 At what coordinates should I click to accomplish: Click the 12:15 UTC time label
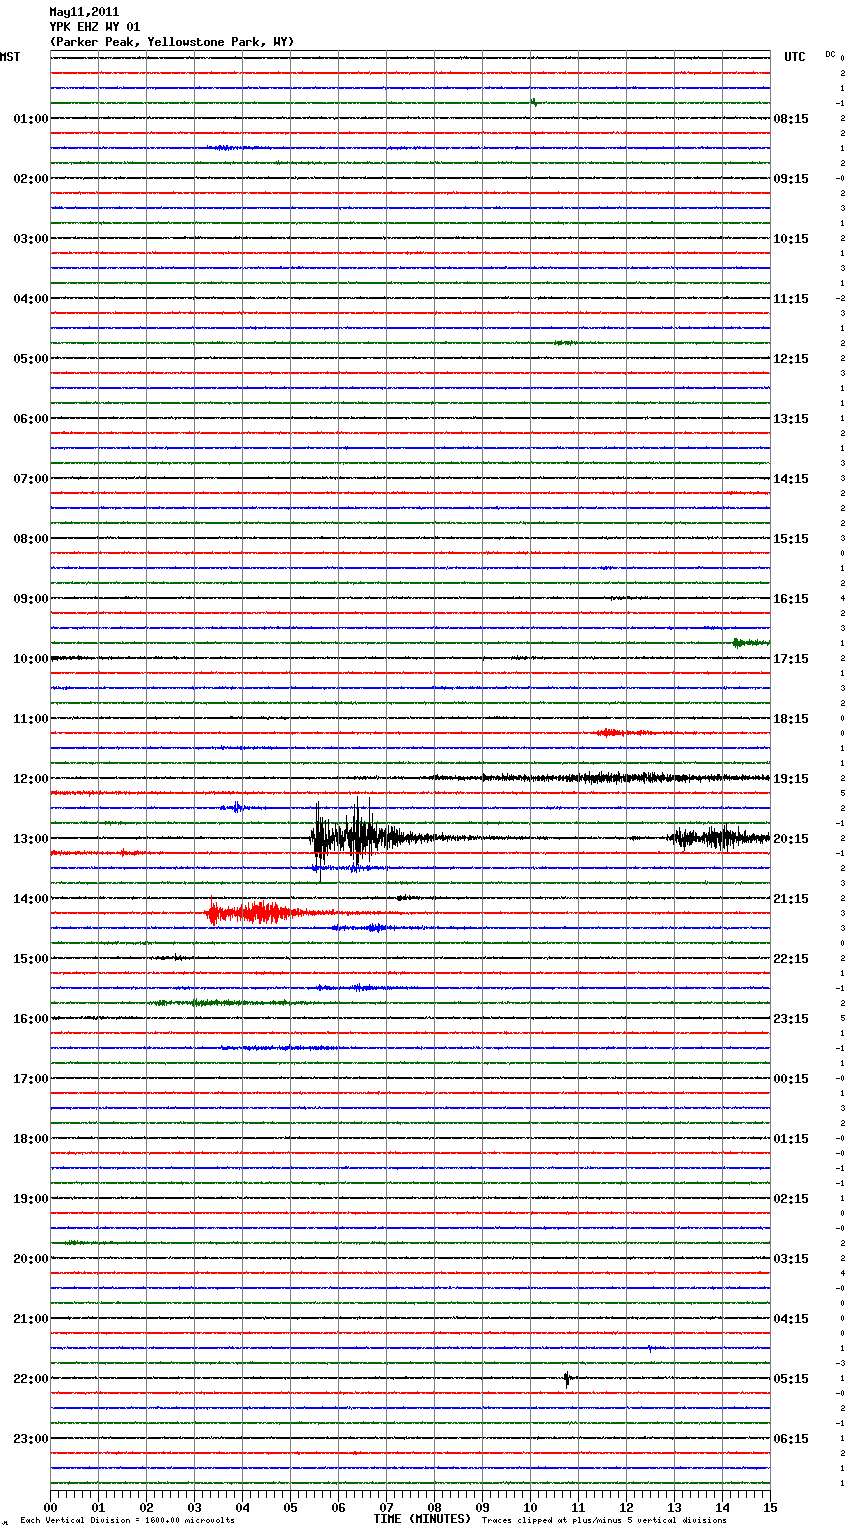pos(791,359)
